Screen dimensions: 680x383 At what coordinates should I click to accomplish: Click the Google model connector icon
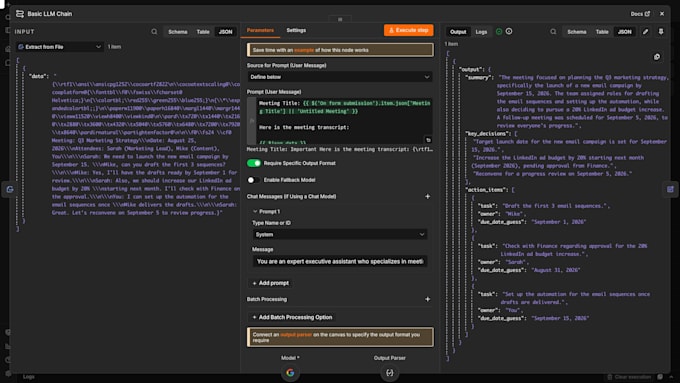[x=290, y=373]
